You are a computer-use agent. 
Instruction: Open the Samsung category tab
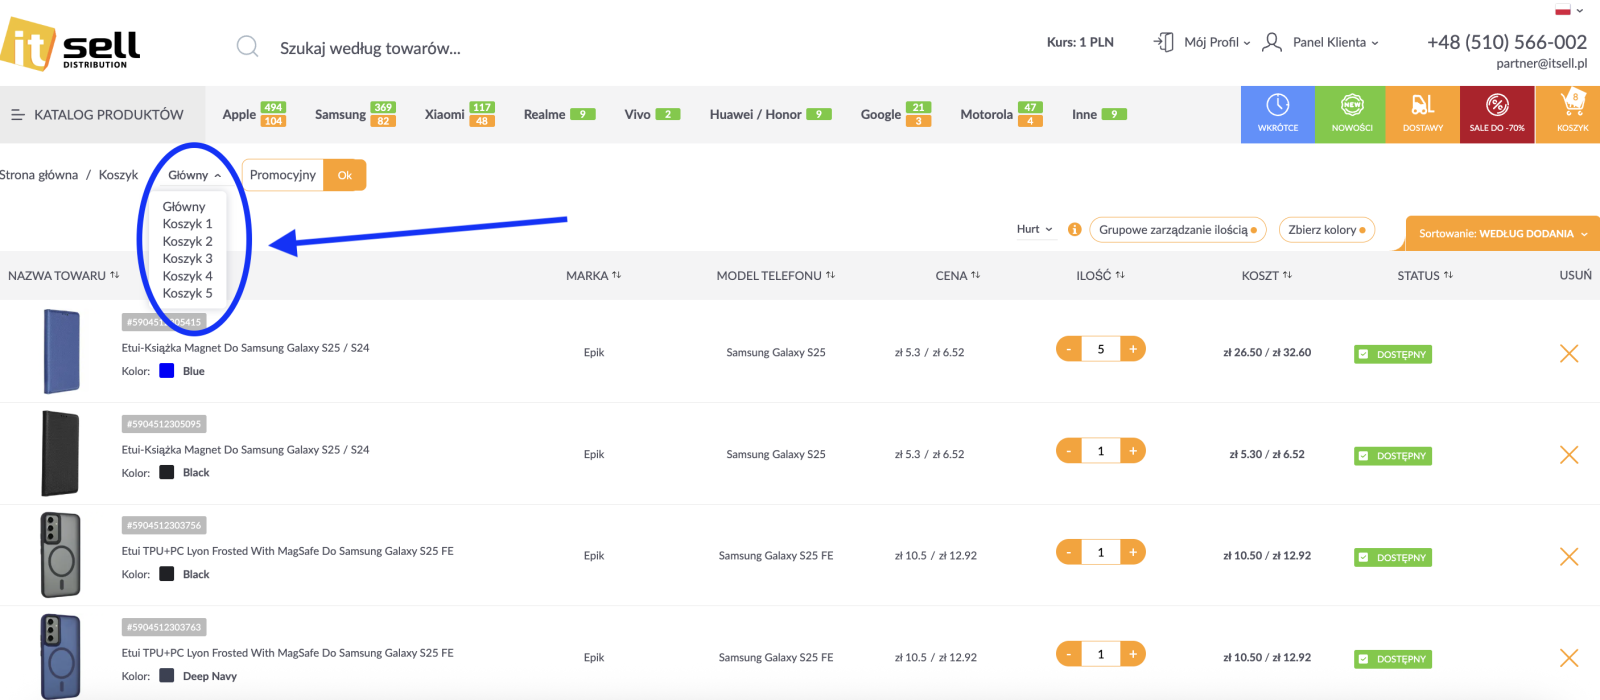(341, 114)
